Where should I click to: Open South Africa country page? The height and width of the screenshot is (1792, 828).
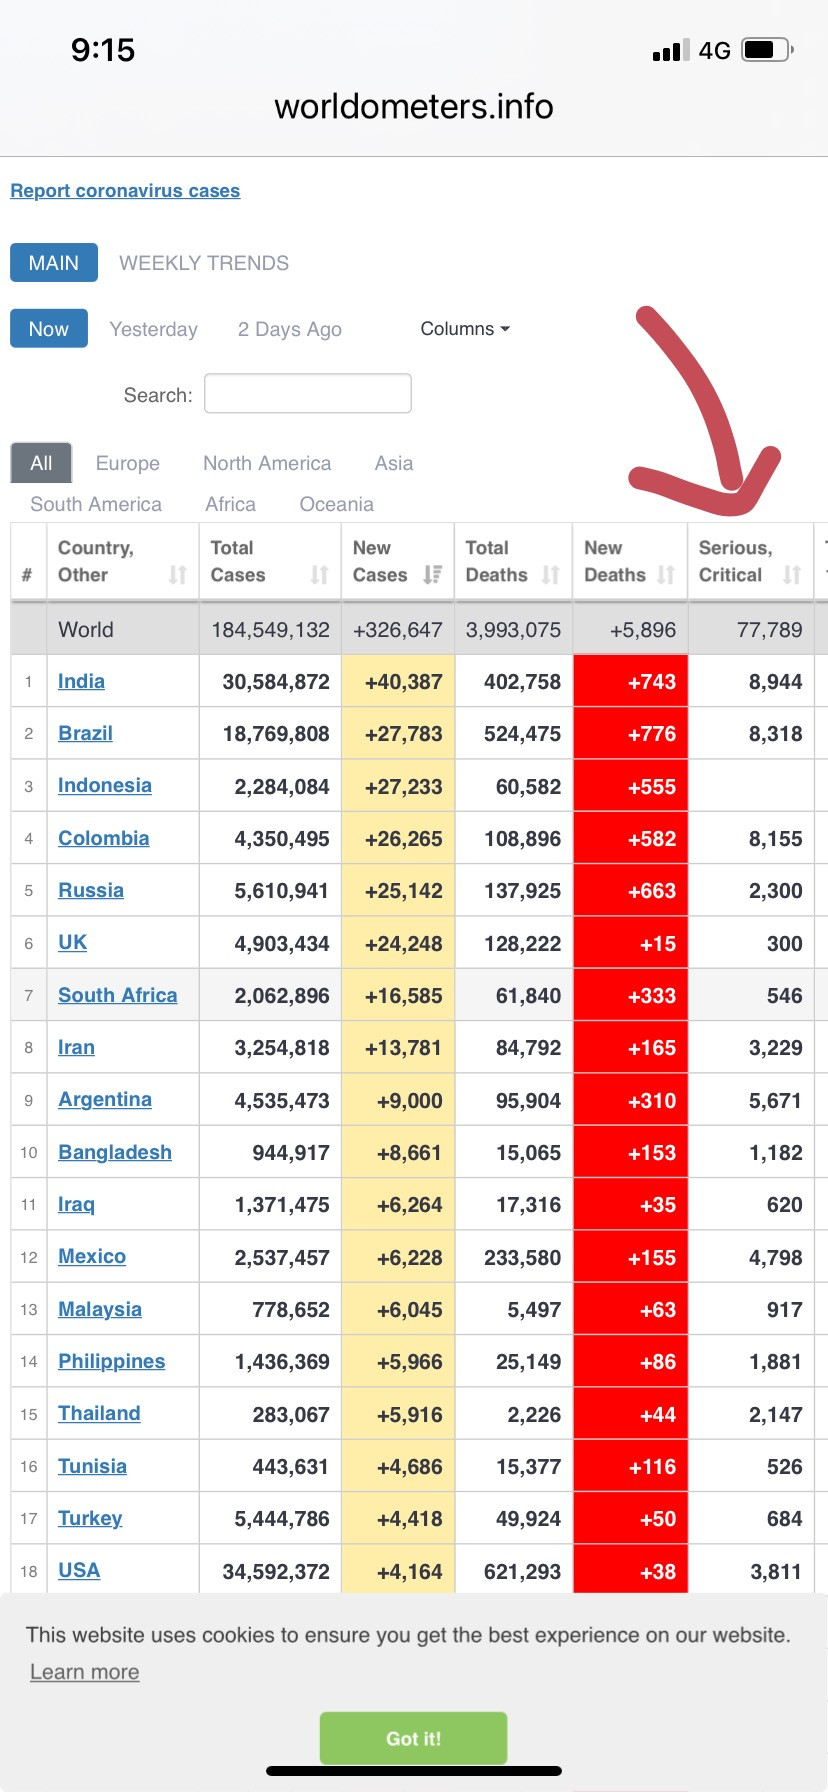(118, 995)
